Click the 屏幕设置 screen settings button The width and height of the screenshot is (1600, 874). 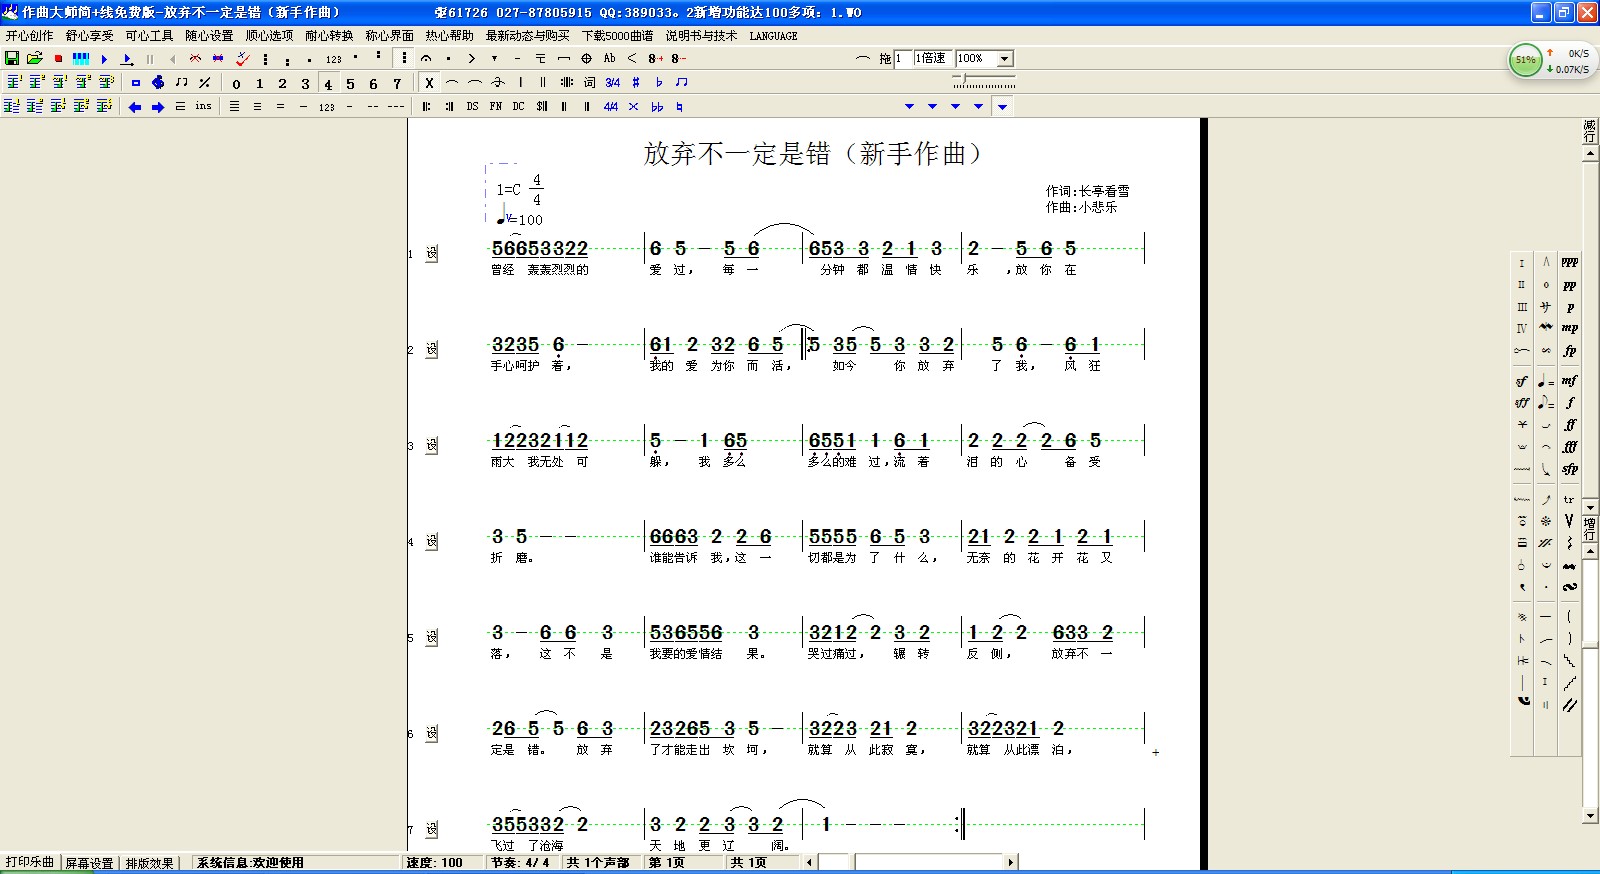[89, 863]
